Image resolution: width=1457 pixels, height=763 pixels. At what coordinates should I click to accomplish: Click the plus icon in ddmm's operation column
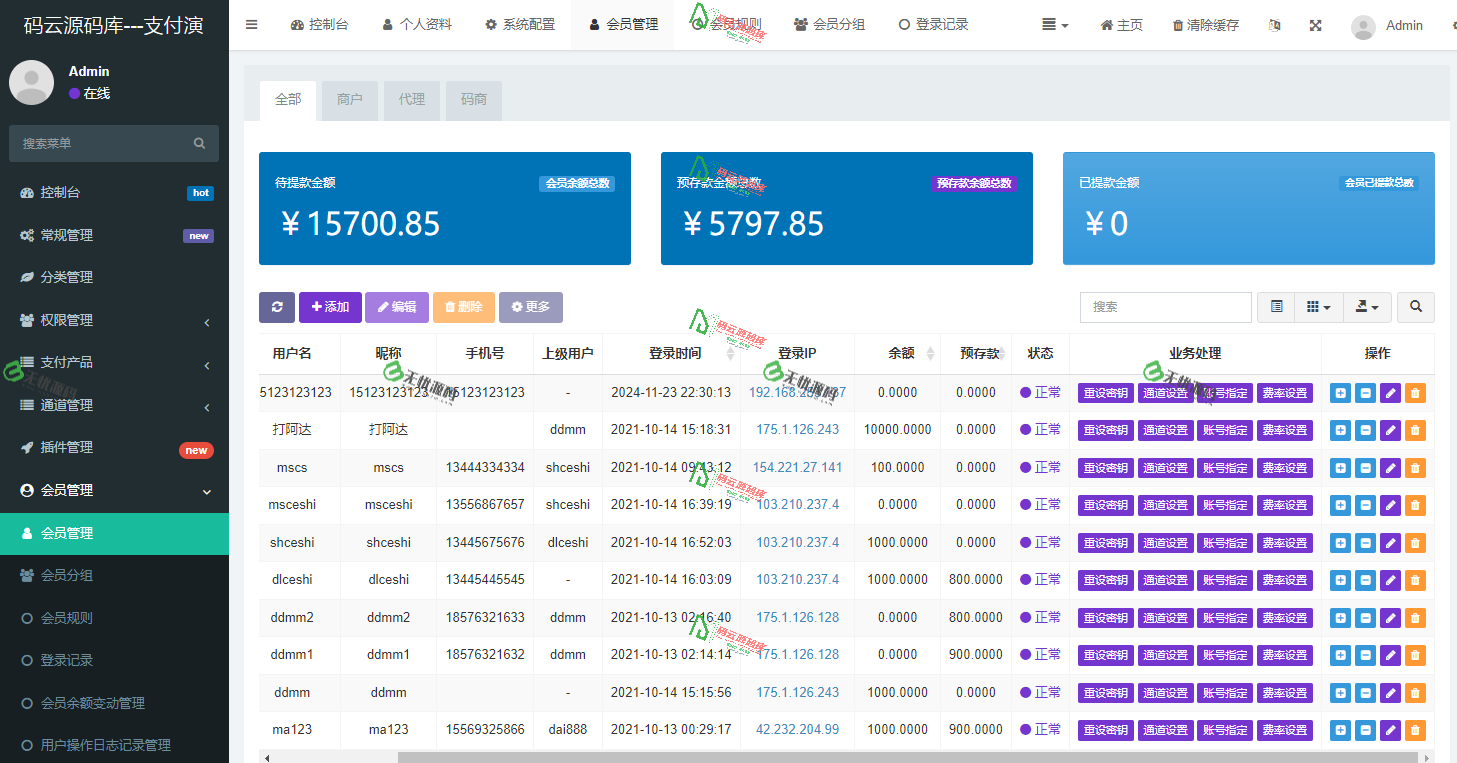point(1340,692)
